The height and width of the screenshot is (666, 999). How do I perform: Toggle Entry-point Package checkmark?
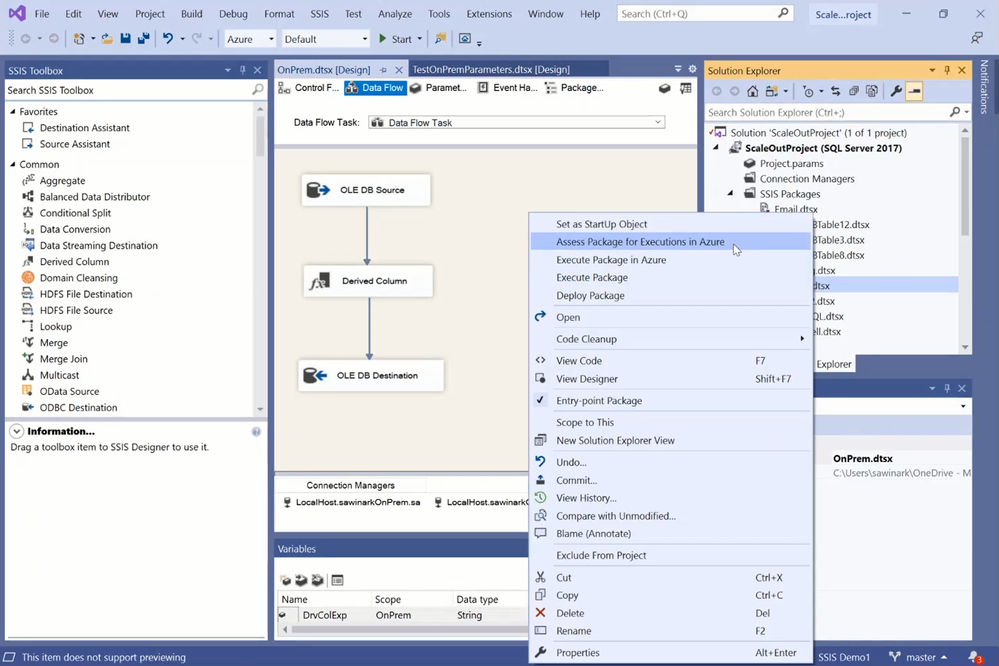pos(540,400)
